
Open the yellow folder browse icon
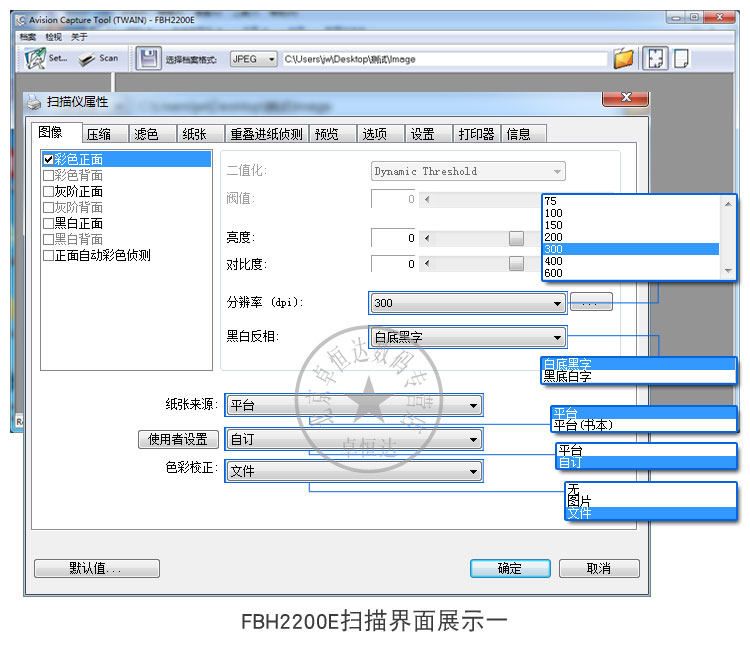pyautogui.click(x=623, y=59)
